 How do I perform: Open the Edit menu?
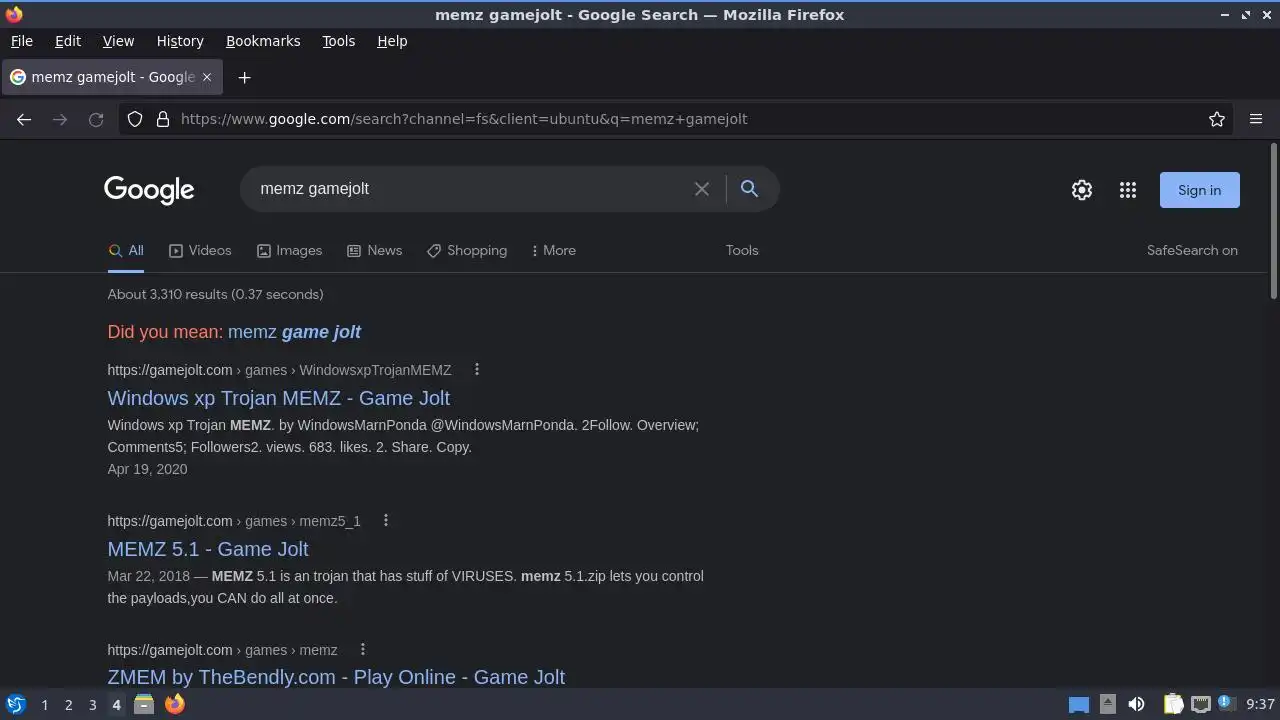click(68, 41)
